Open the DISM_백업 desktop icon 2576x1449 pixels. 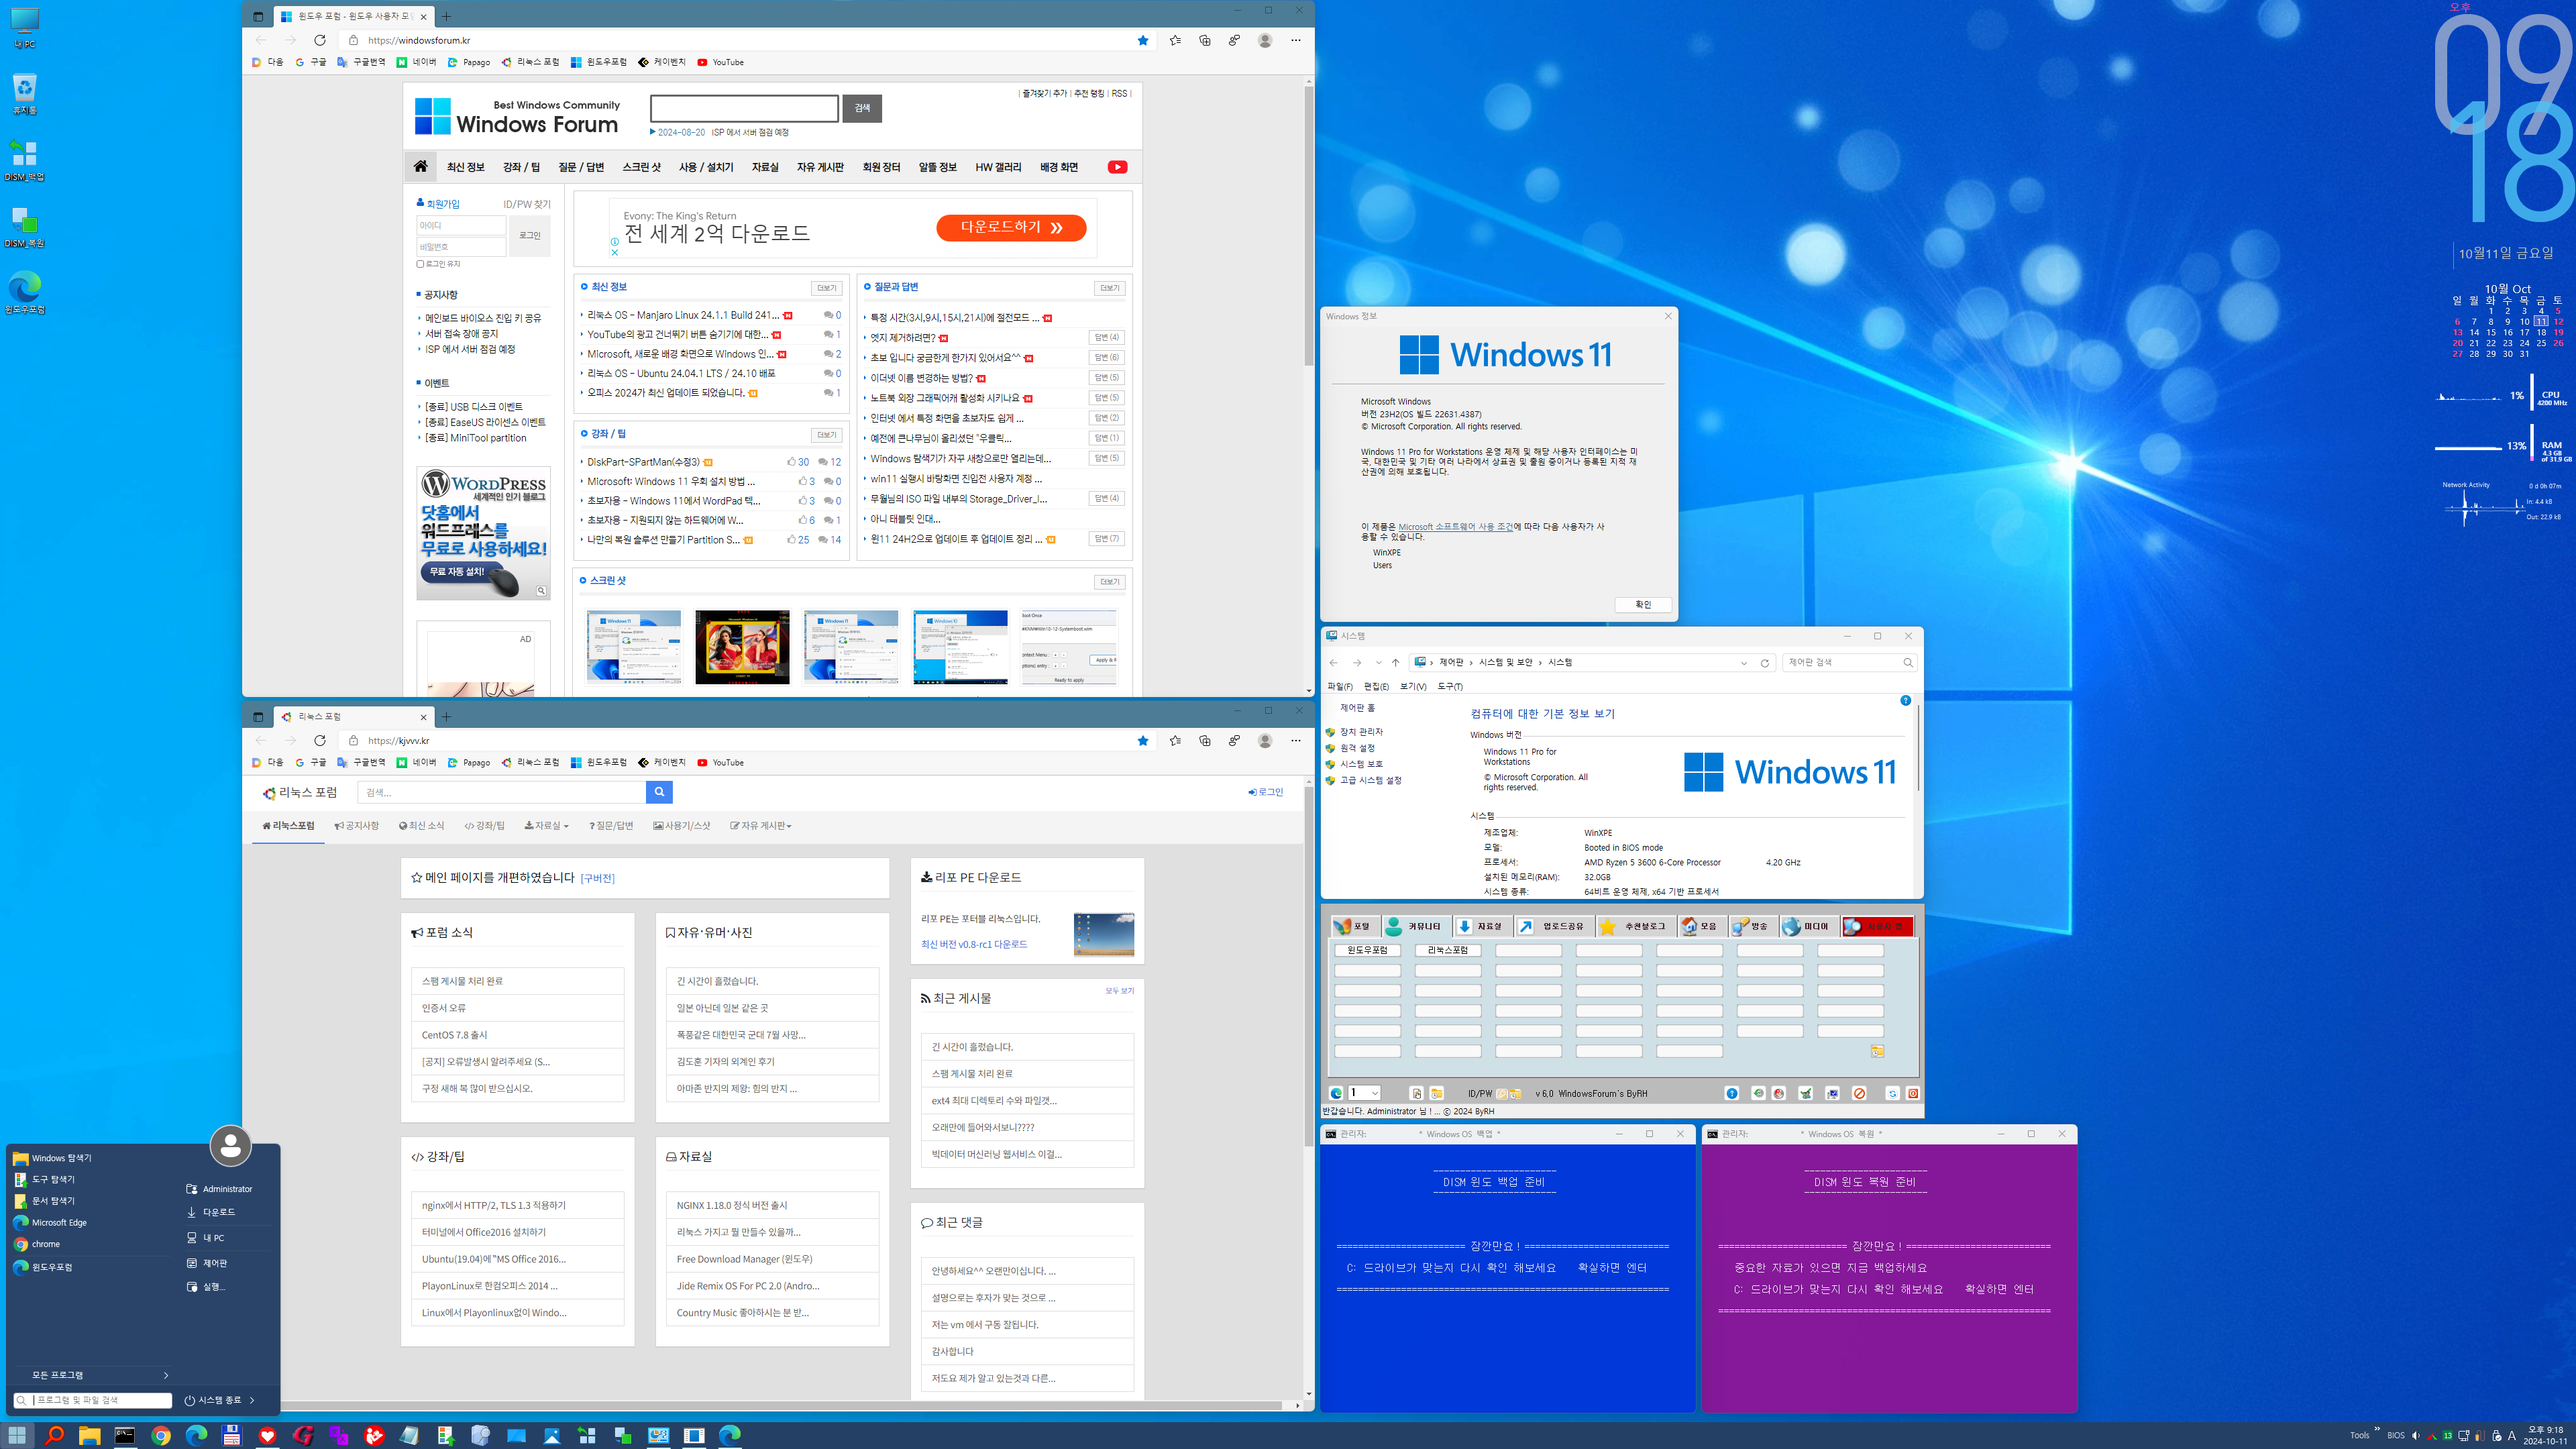(24, 160)
